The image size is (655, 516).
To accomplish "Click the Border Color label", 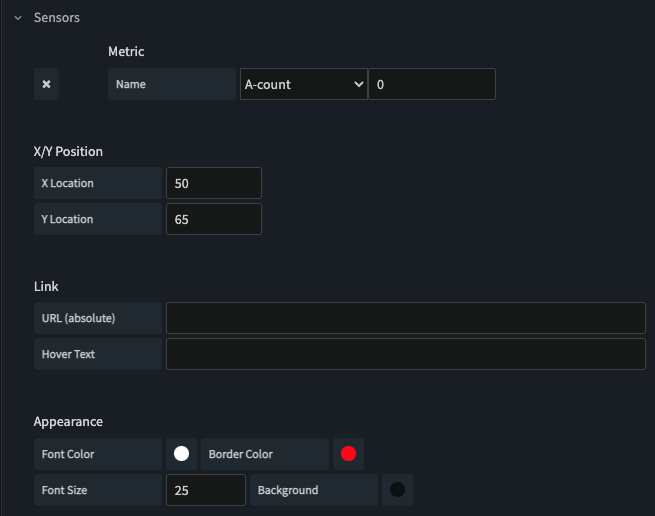I will point(241,454).
